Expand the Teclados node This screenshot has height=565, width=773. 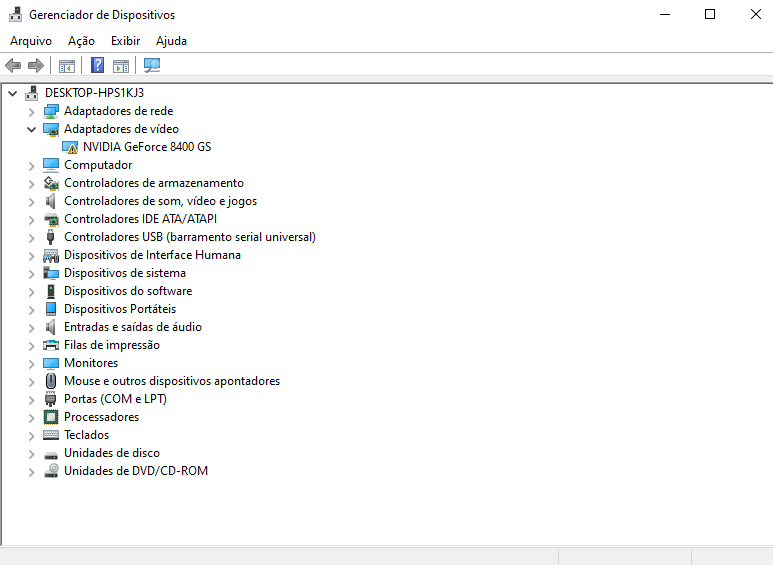click(32, 436)
